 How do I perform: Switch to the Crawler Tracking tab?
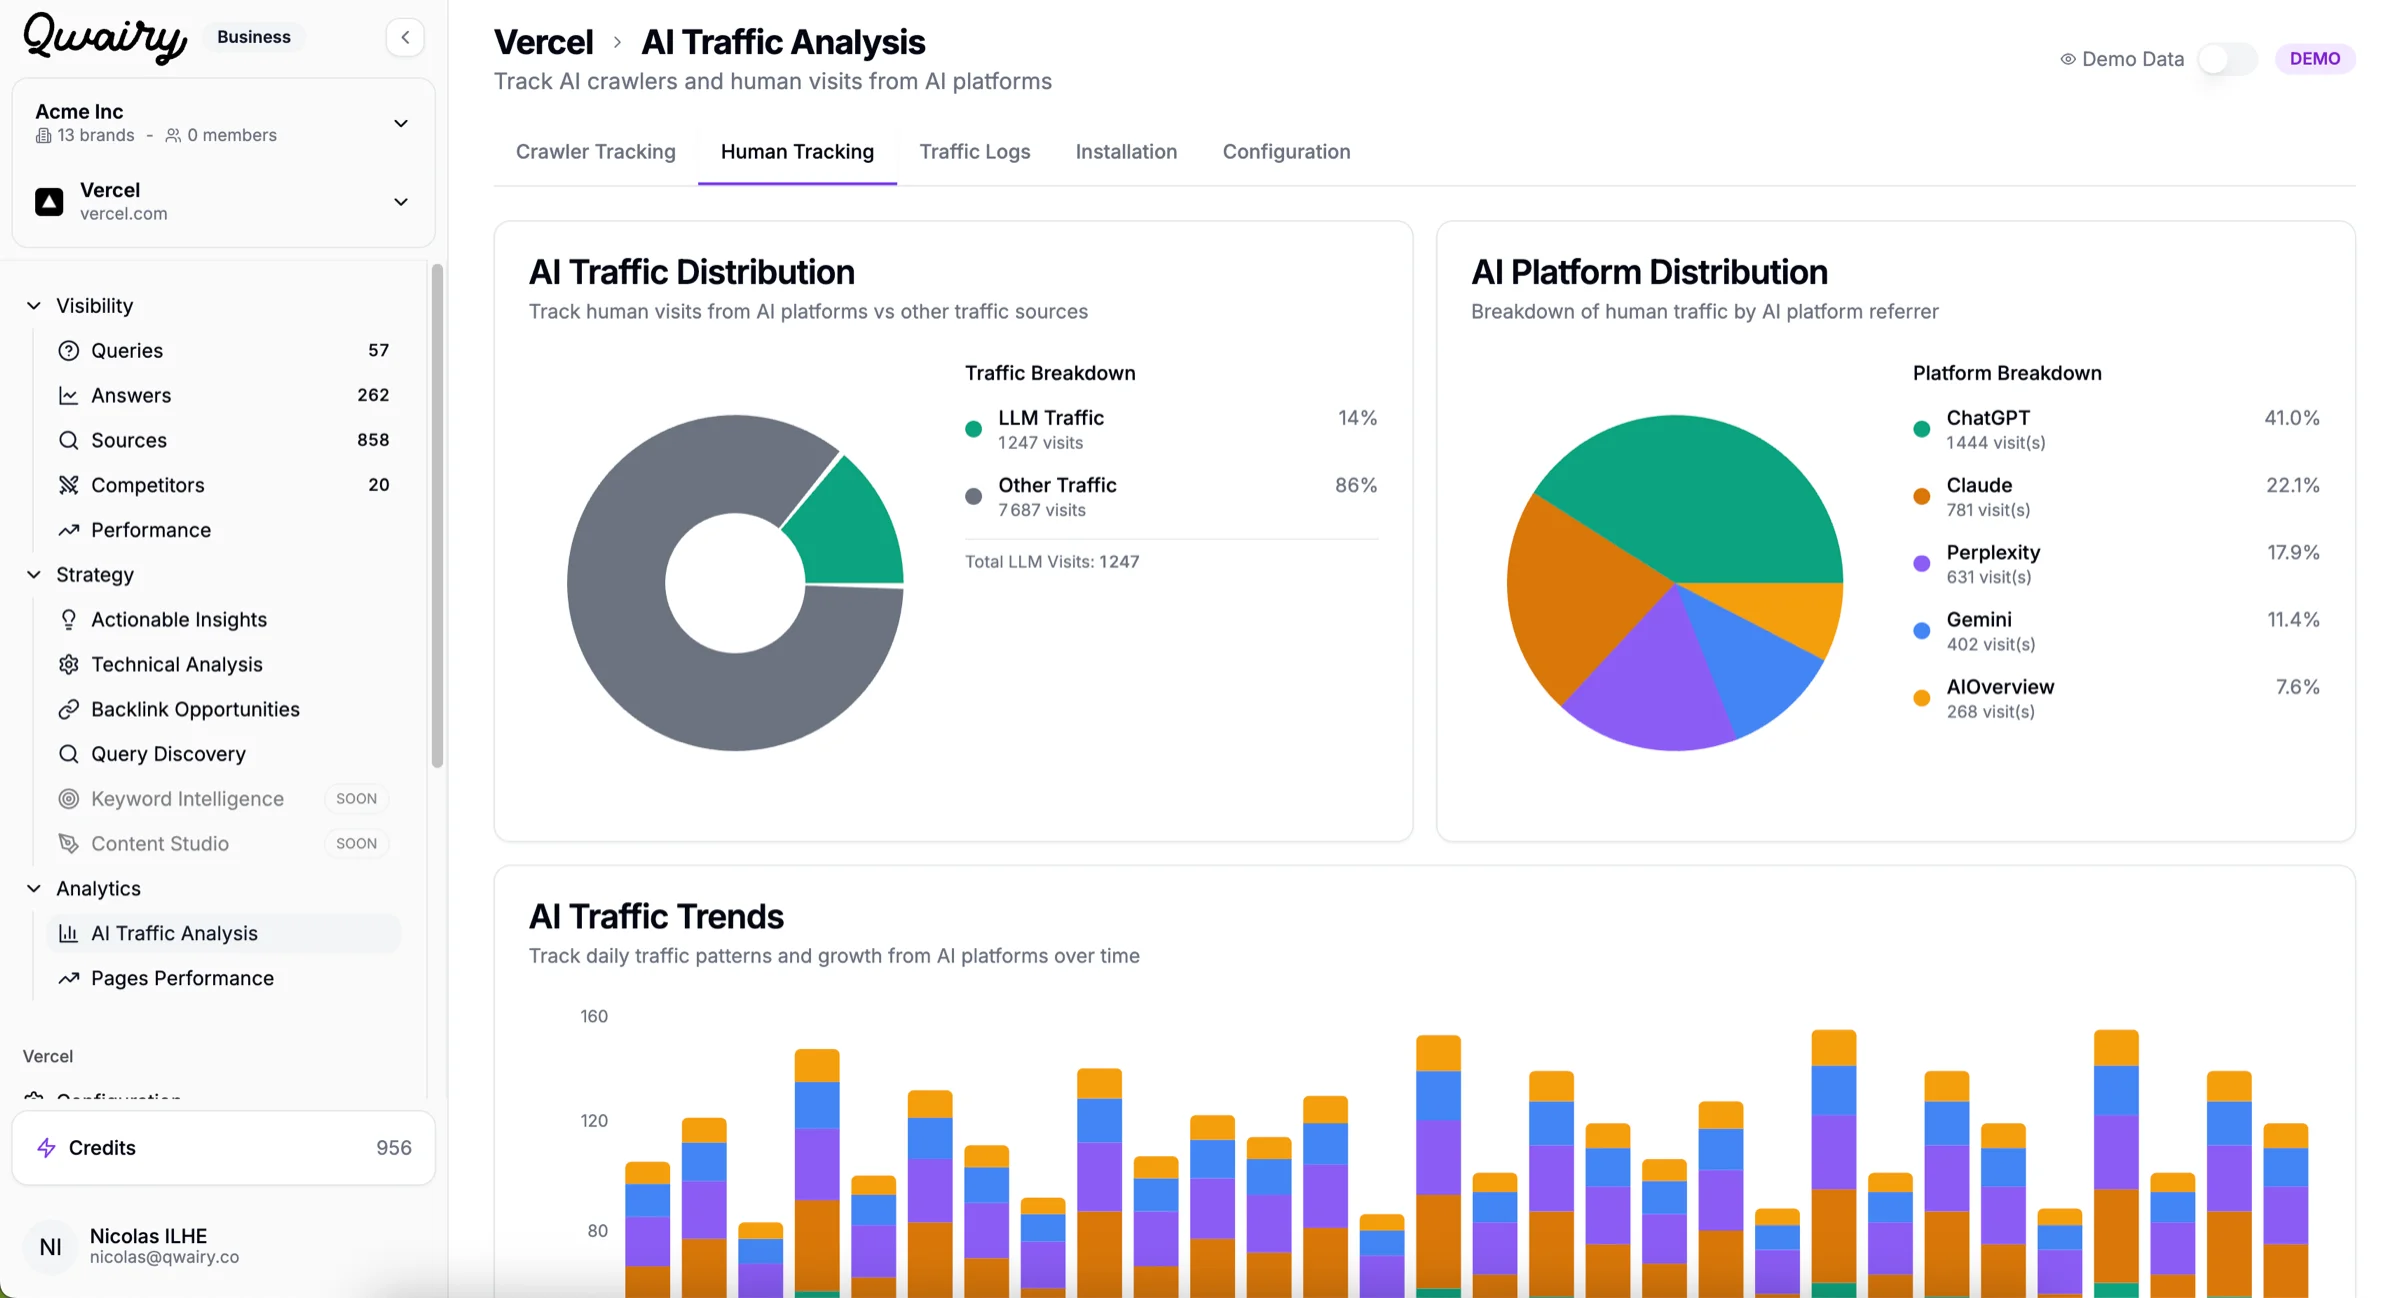pos(595,151)
